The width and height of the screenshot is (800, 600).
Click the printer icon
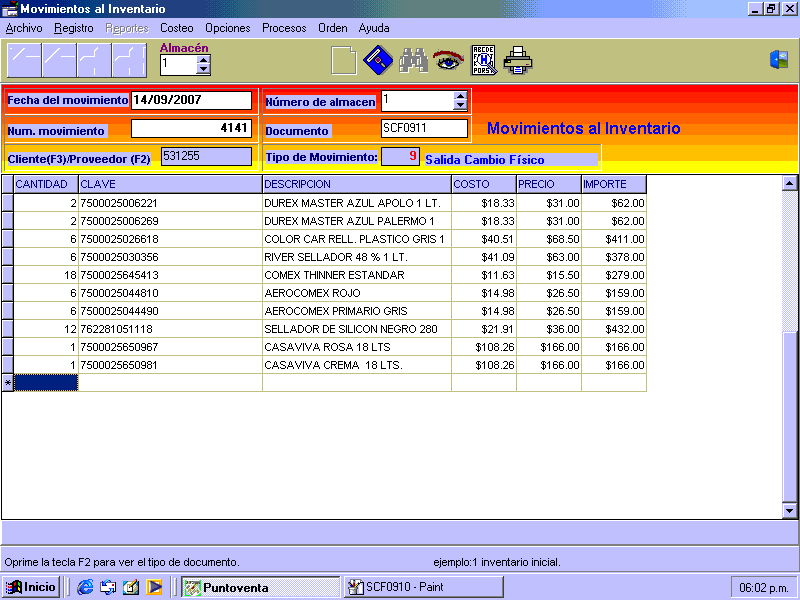click(518, 61)
